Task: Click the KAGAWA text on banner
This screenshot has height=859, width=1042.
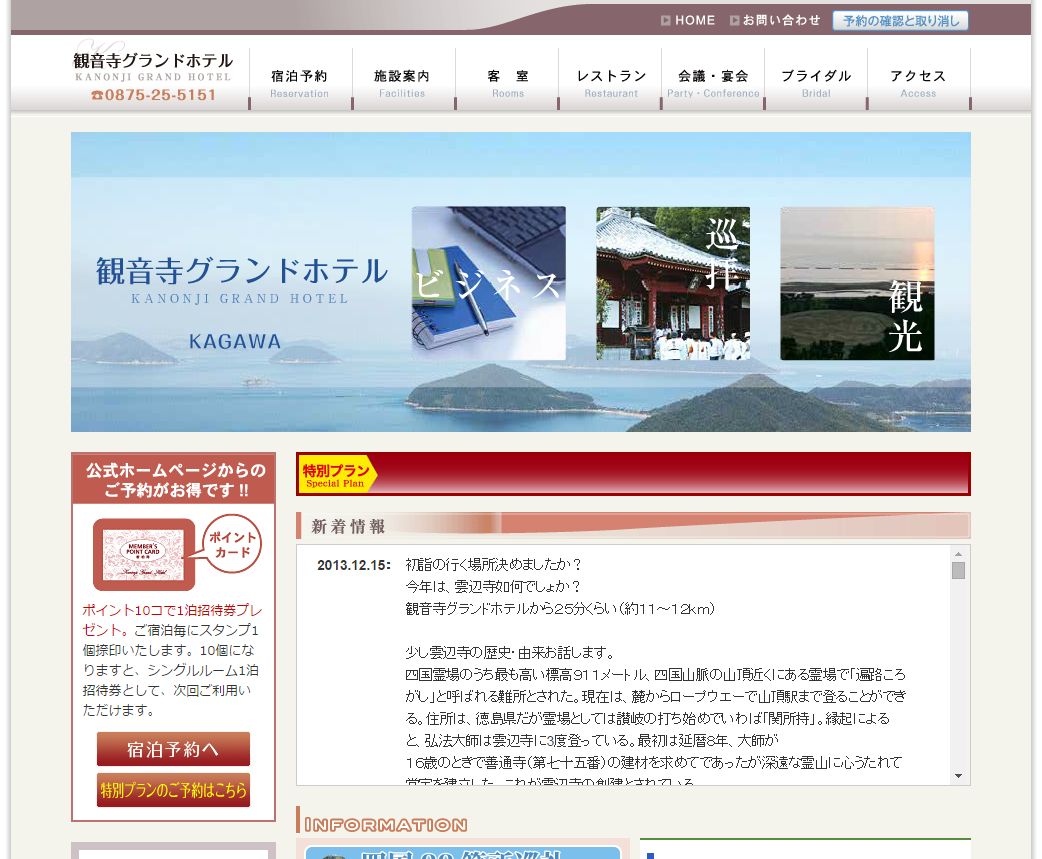Action: (x=235, y=341)
